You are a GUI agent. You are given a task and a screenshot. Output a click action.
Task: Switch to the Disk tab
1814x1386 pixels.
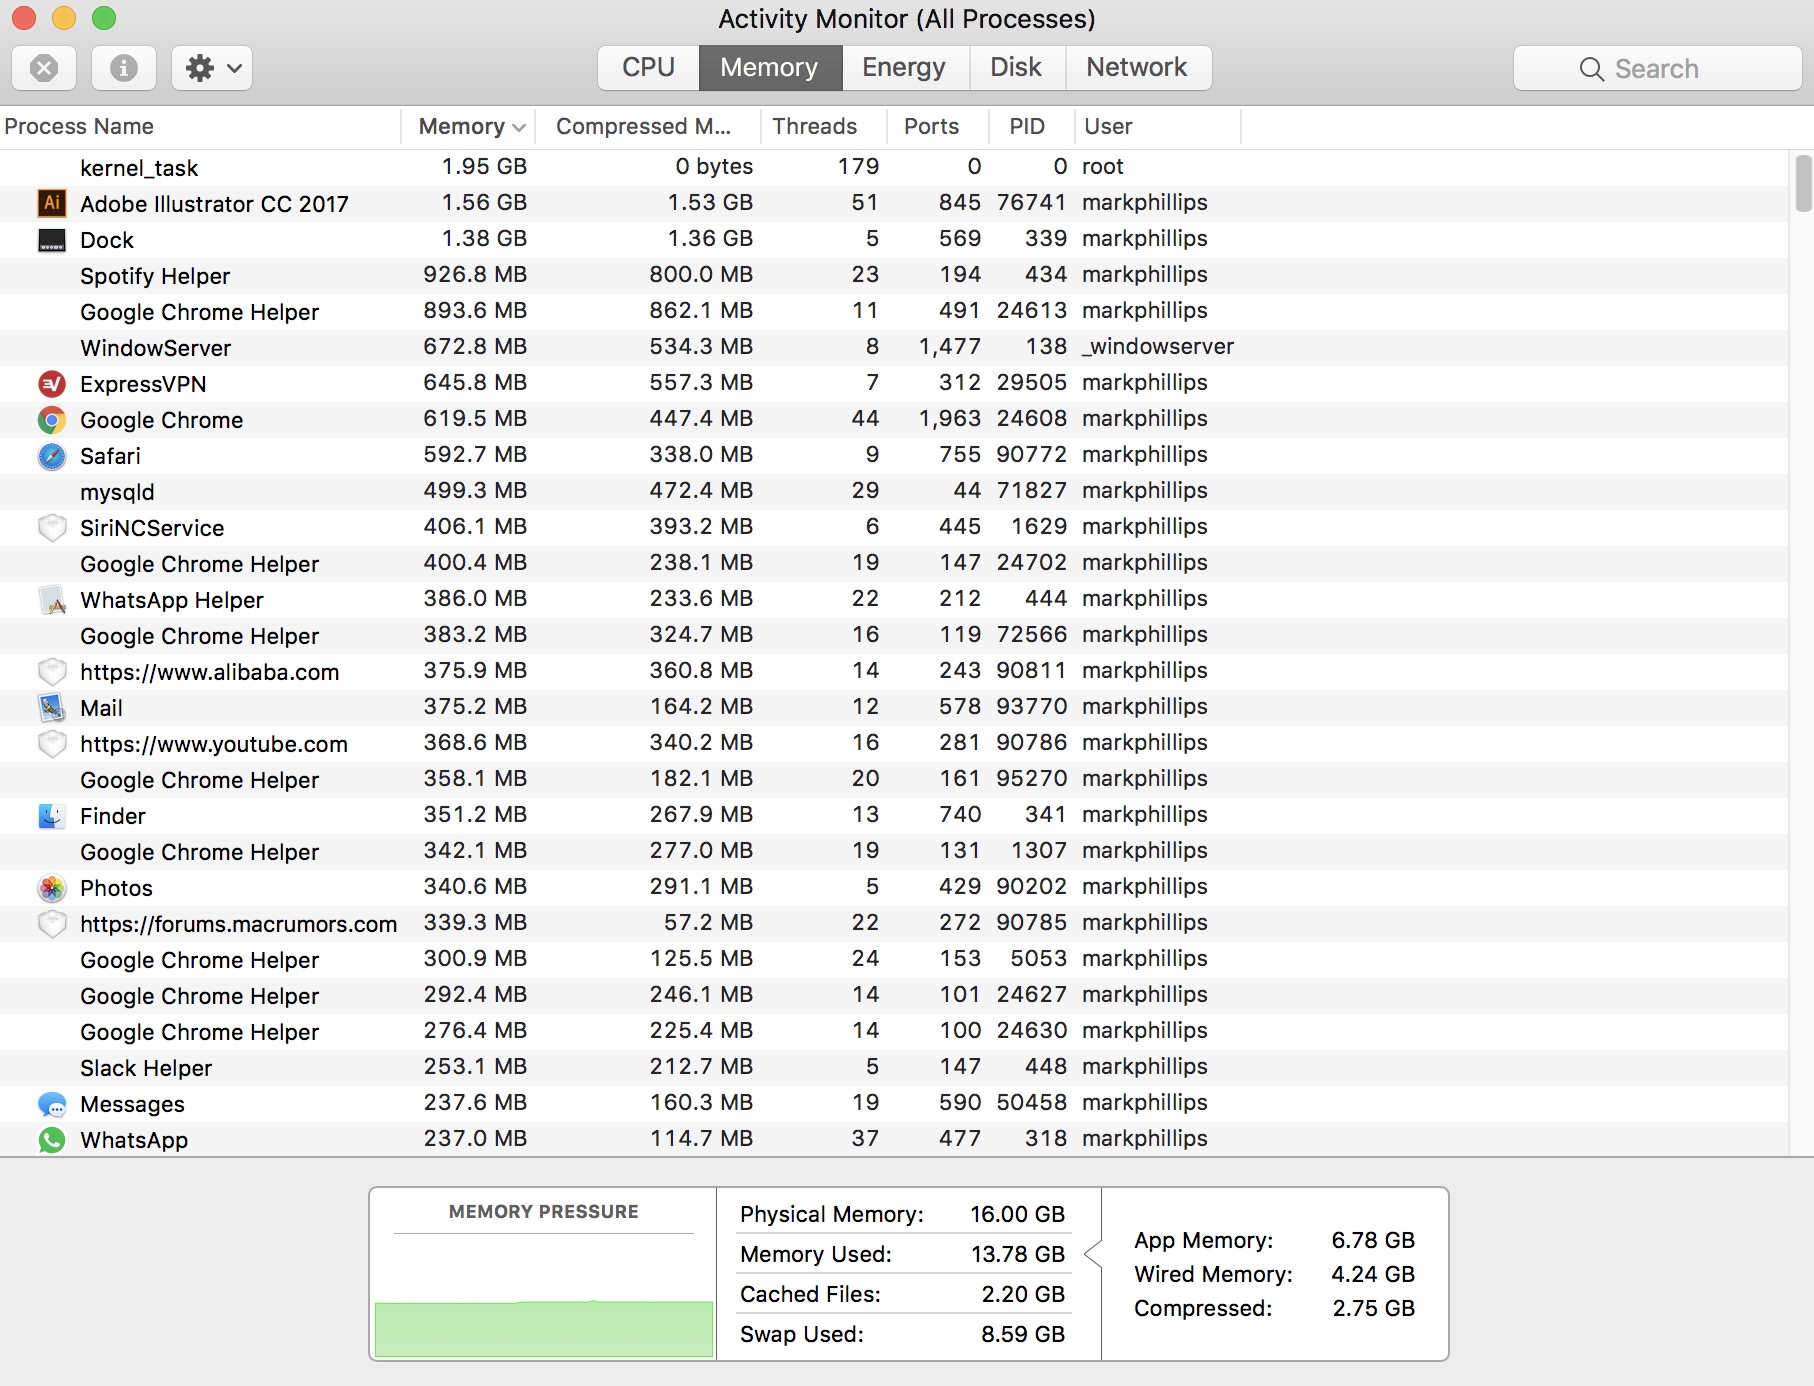[1016, 68]
